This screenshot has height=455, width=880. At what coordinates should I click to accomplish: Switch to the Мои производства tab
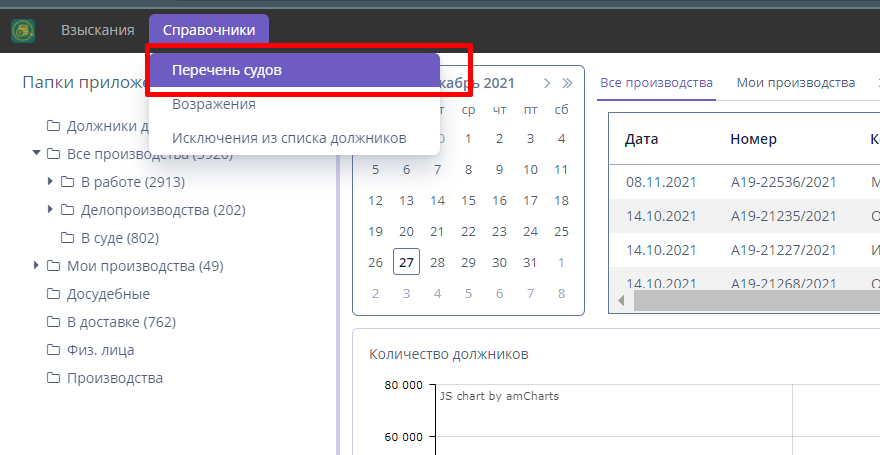[795, 83]
